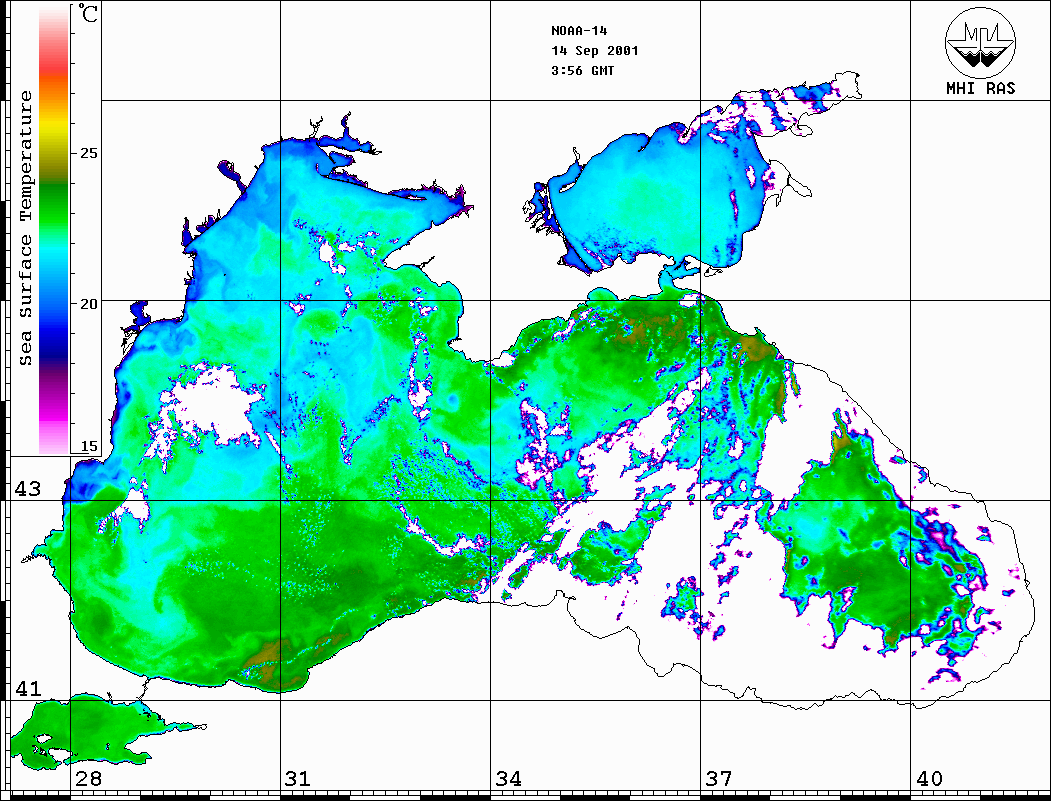Click the 15 tick on temperature scale
1051x801 pixels.
[x=88, y=446]
